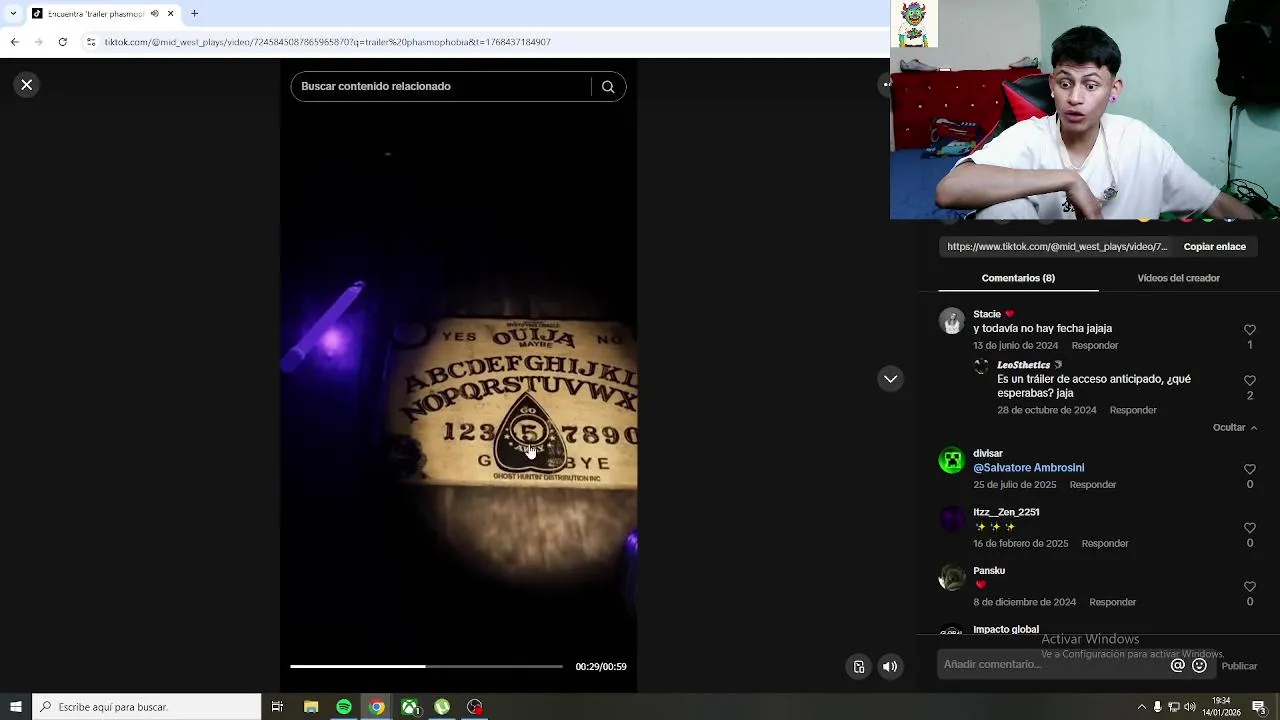
Task: Open a new Chrome tab
Action: click(x=194, y=14)
